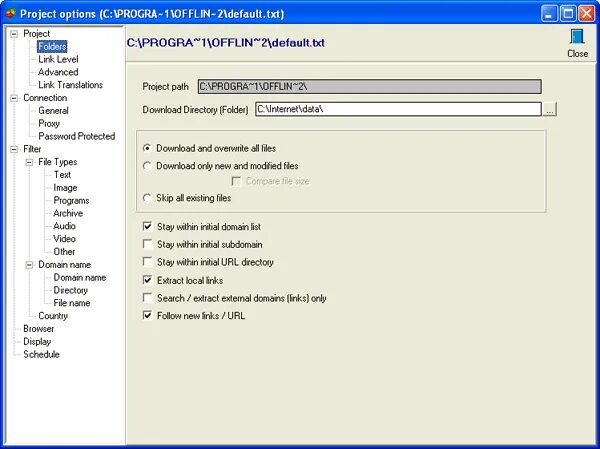Open Country filter settings
Image resolution: width=600 pixels, height=449 pixels.
pos(53,316)
